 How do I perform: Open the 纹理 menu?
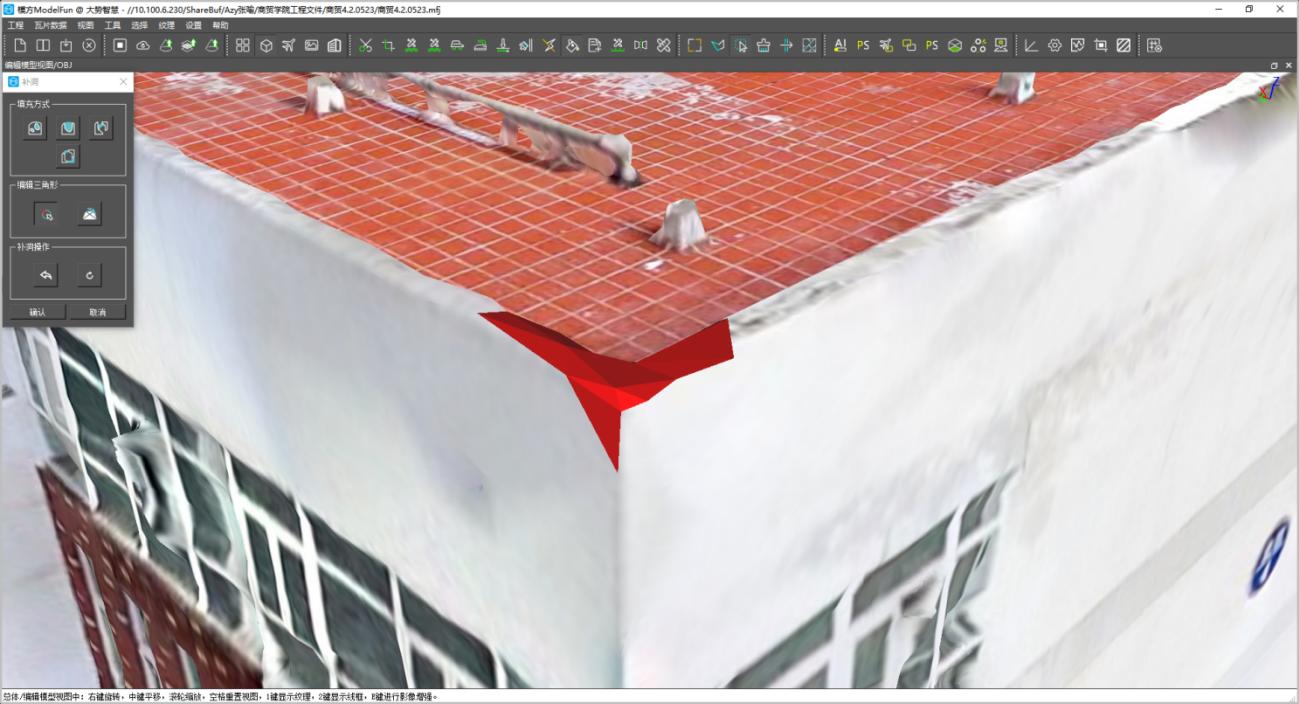coord(166,25)
